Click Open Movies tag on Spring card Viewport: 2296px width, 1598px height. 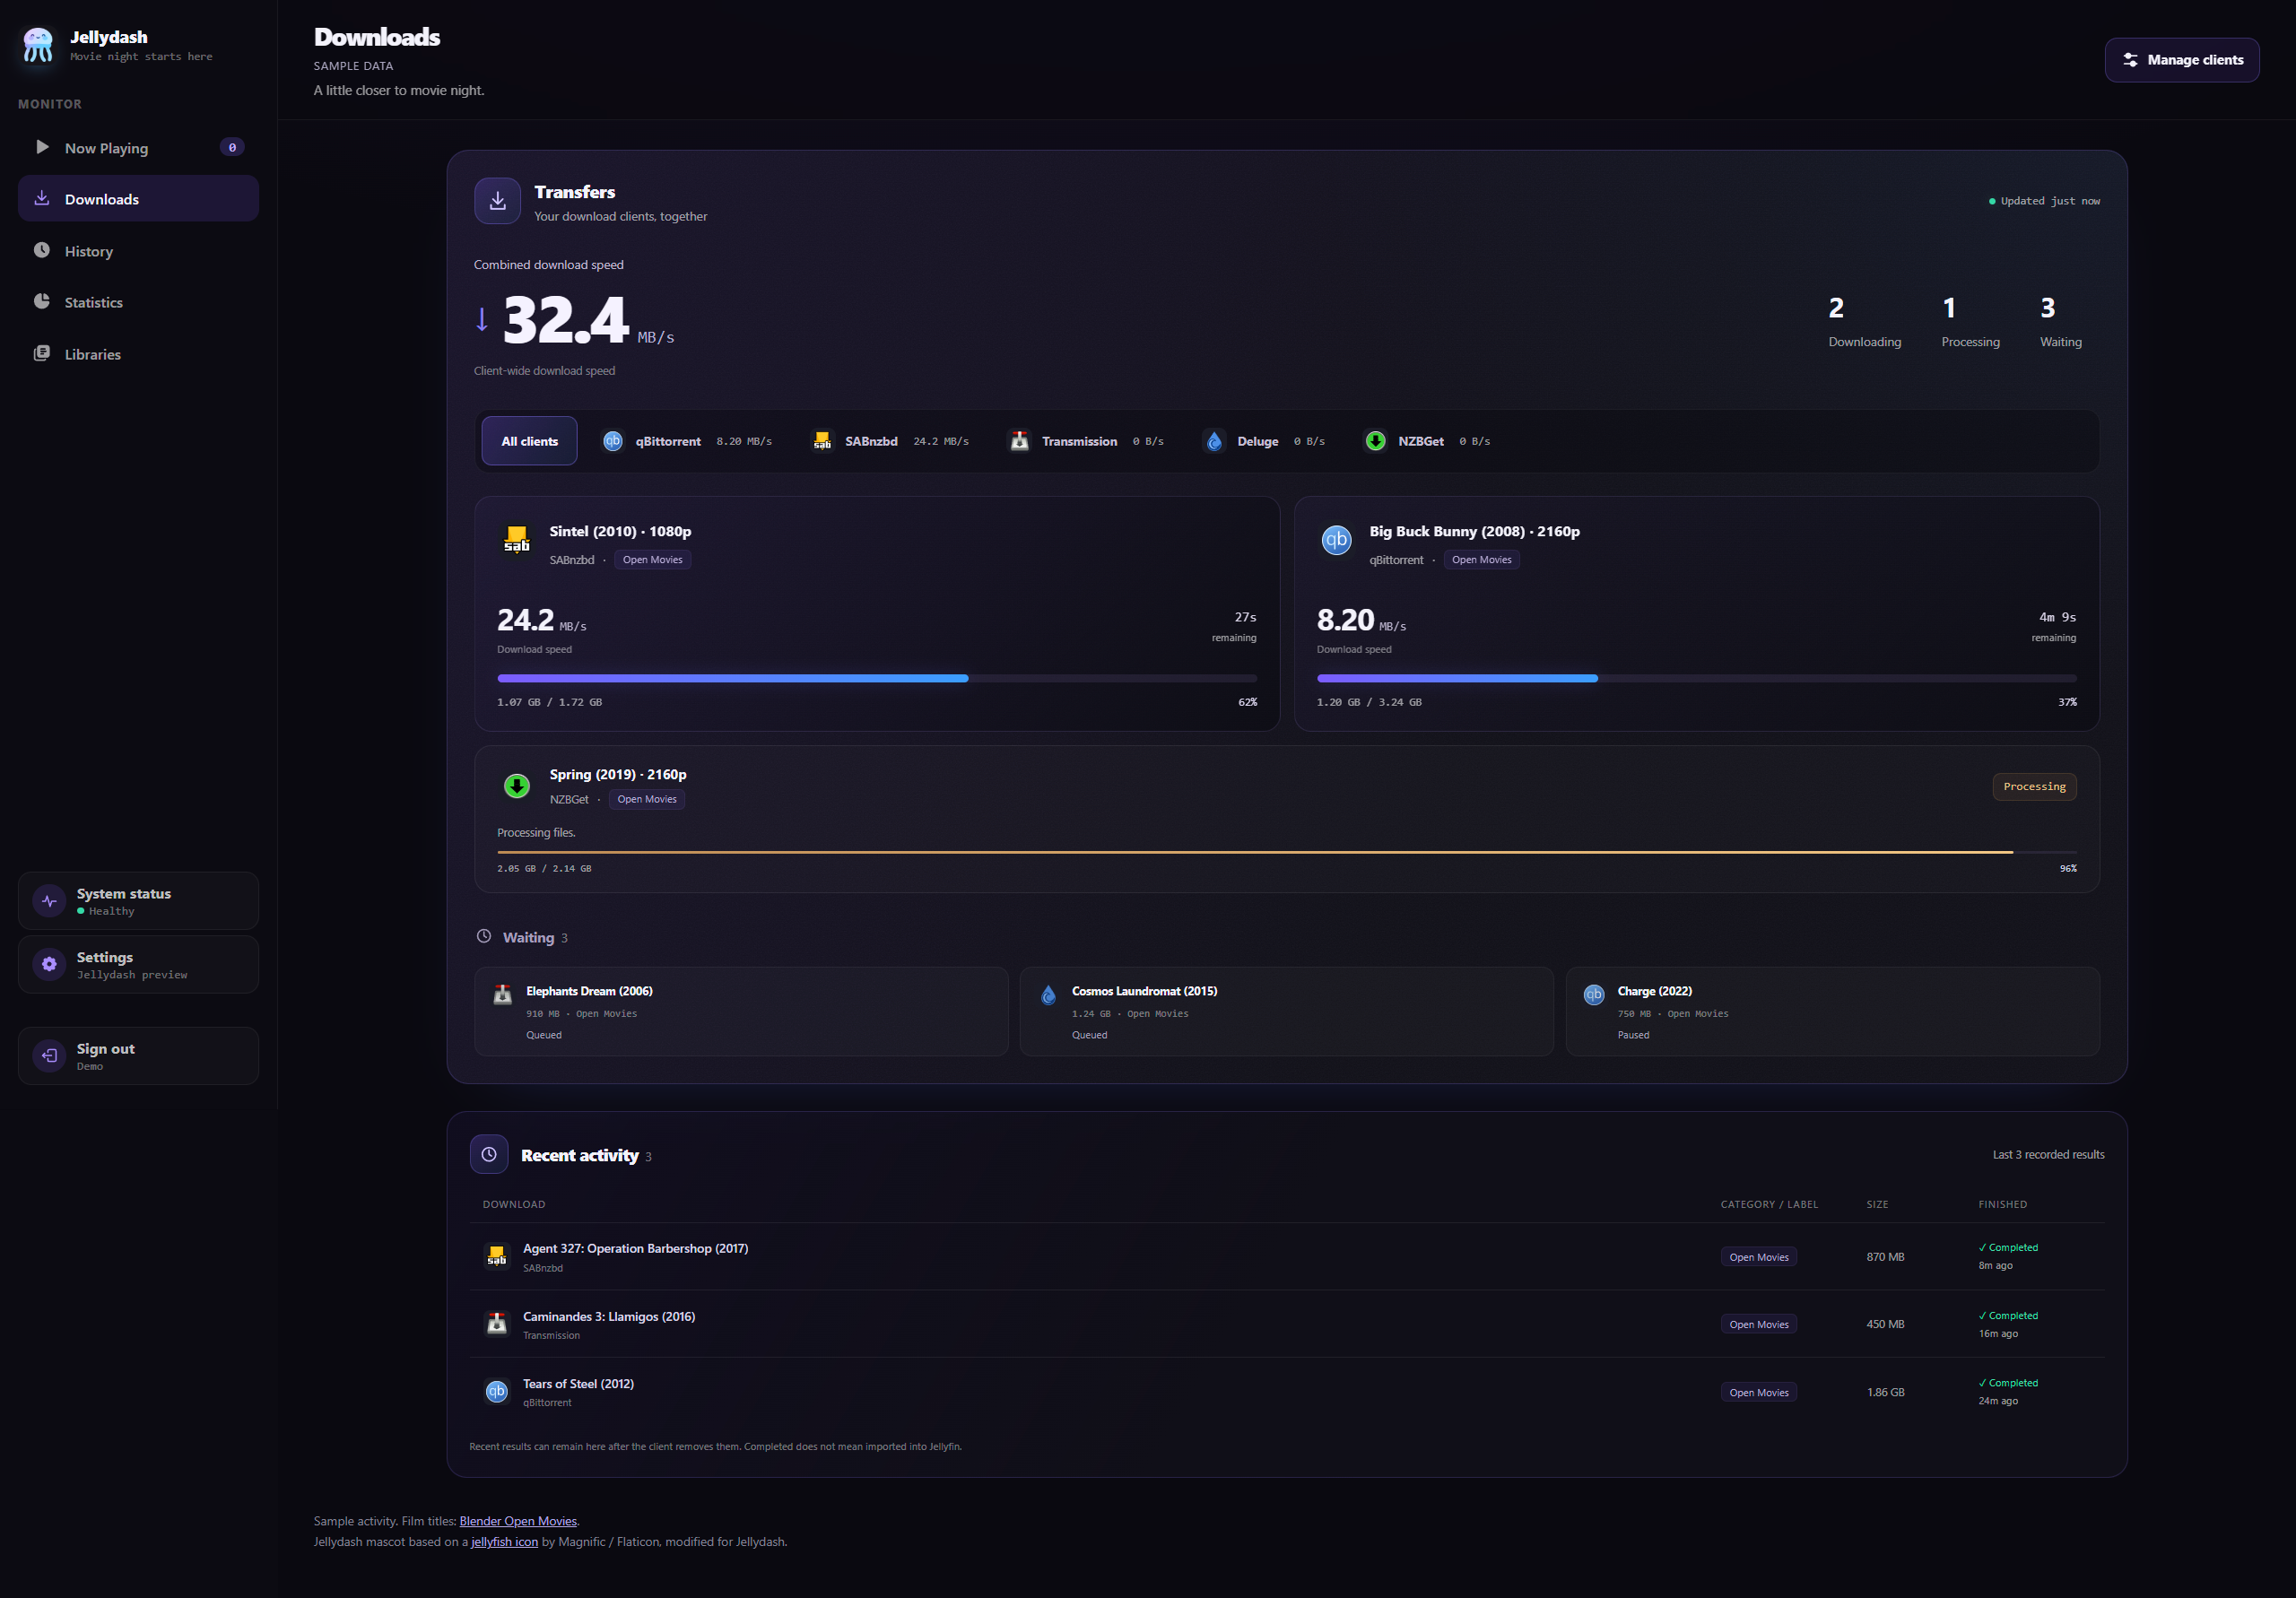tap(646, 799)
